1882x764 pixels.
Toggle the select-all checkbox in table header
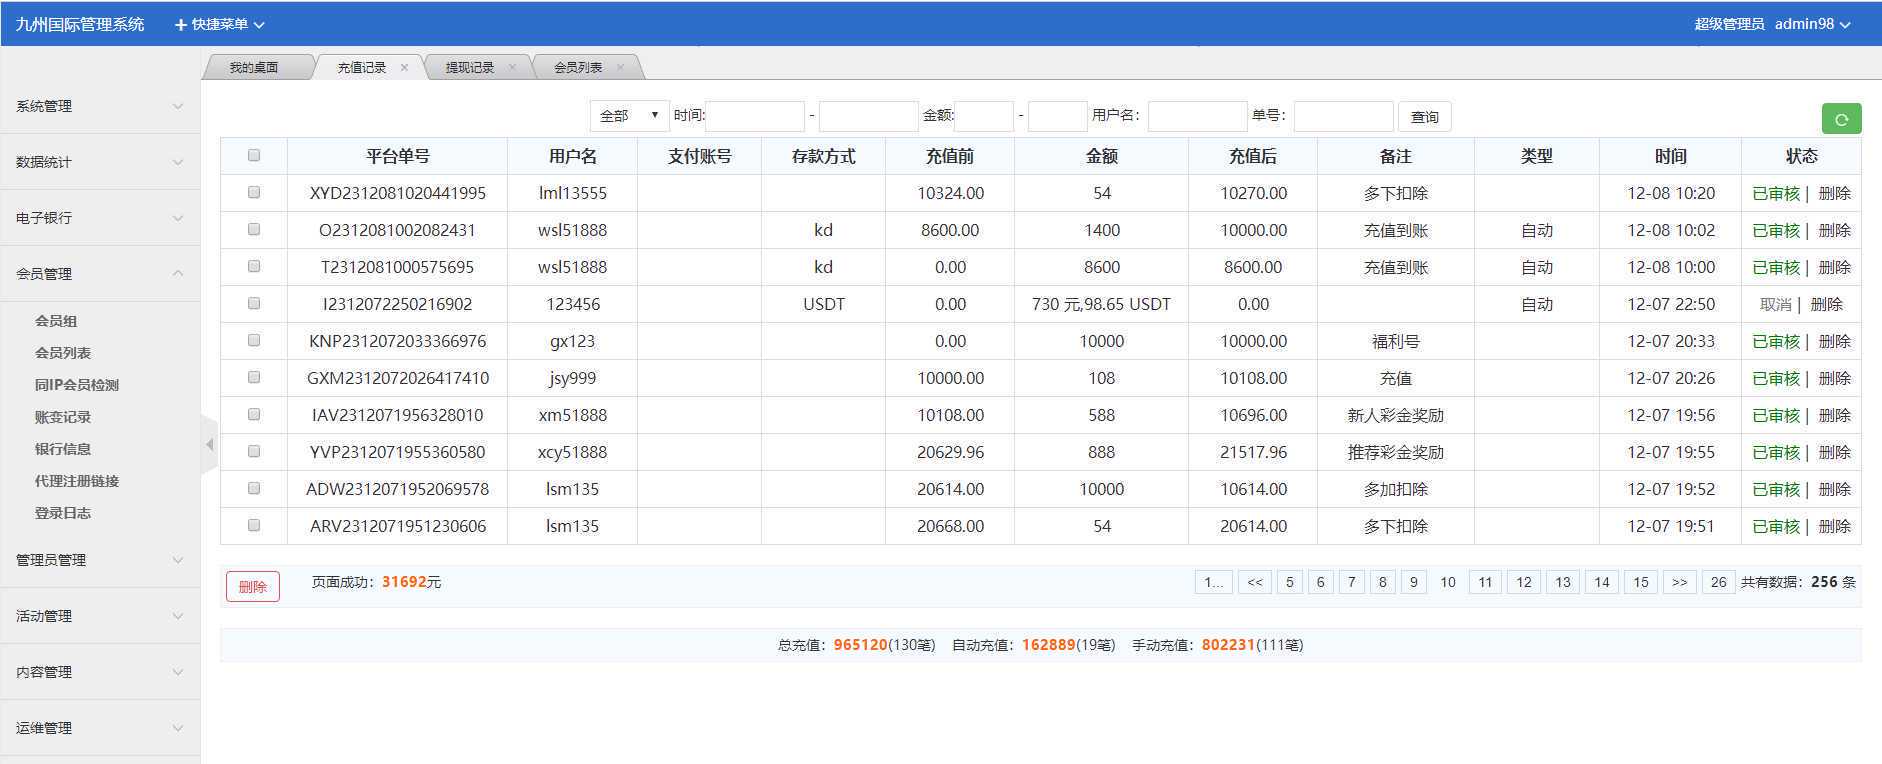tap(254, 155)
